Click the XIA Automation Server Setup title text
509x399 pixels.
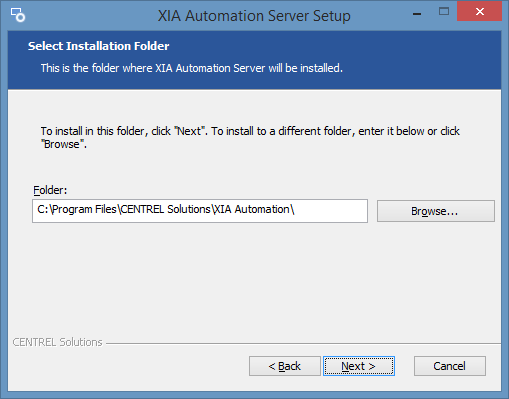pyautogui.click(x=254, y=16)
